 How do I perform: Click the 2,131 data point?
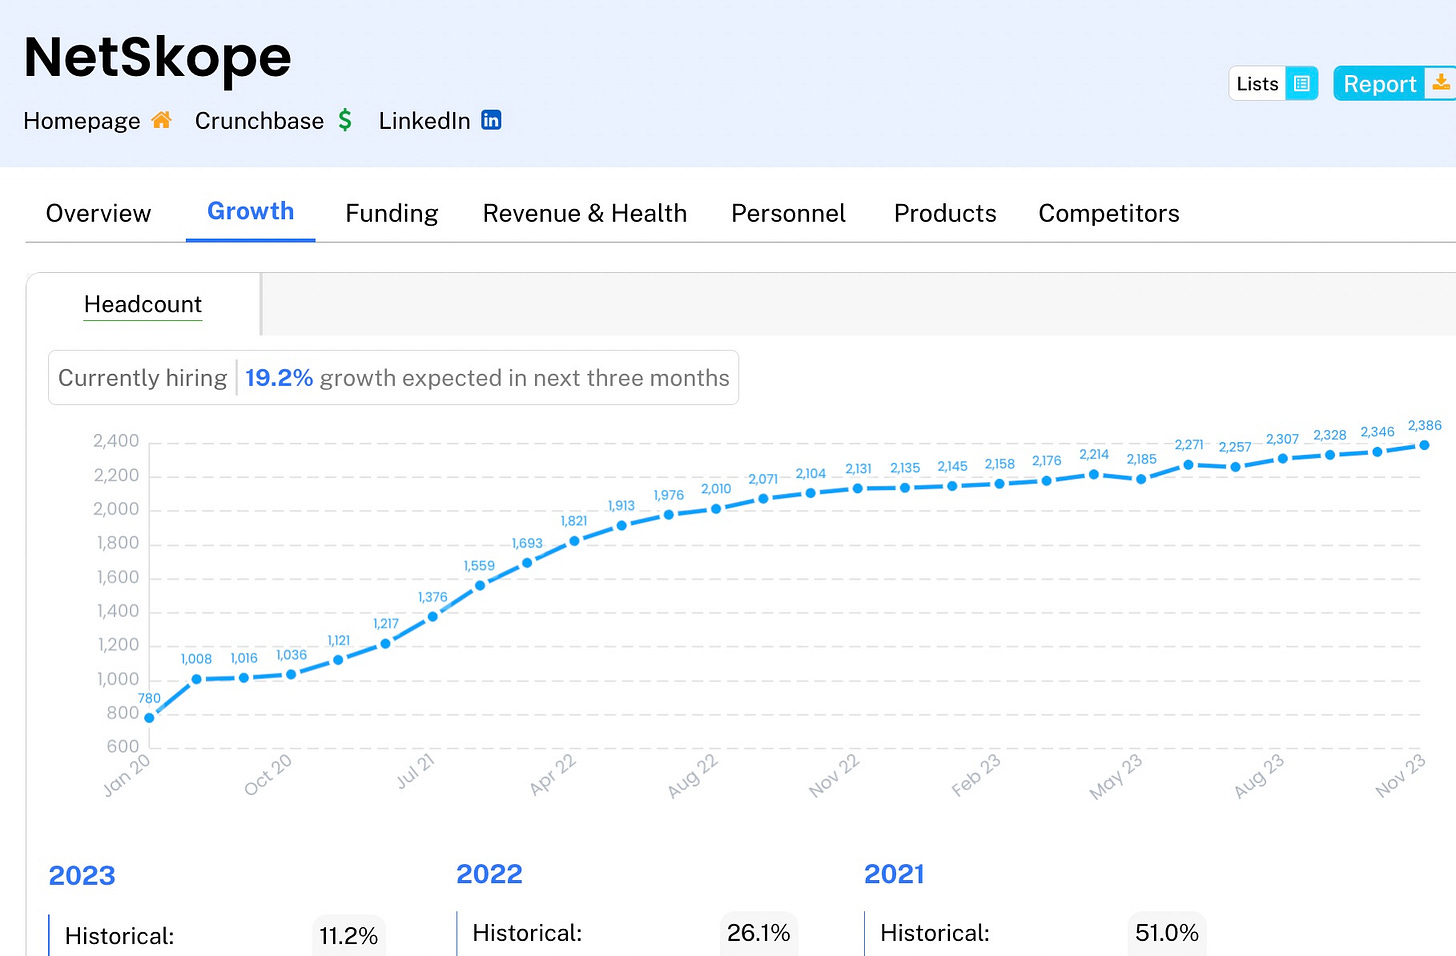point(858,488)
